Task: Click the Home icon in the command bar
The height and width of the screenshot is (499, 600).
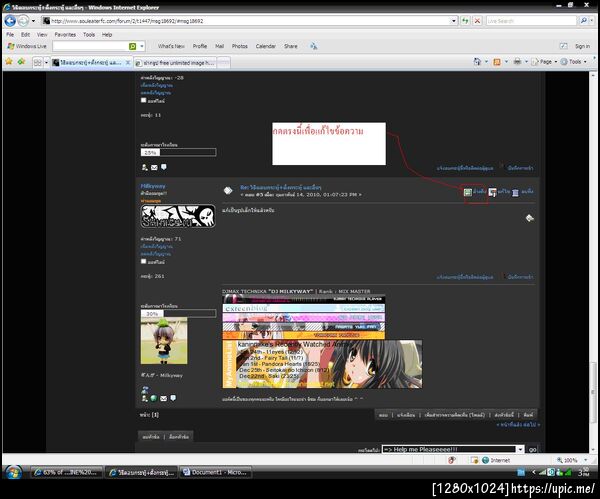Action: tap(478, 61)
